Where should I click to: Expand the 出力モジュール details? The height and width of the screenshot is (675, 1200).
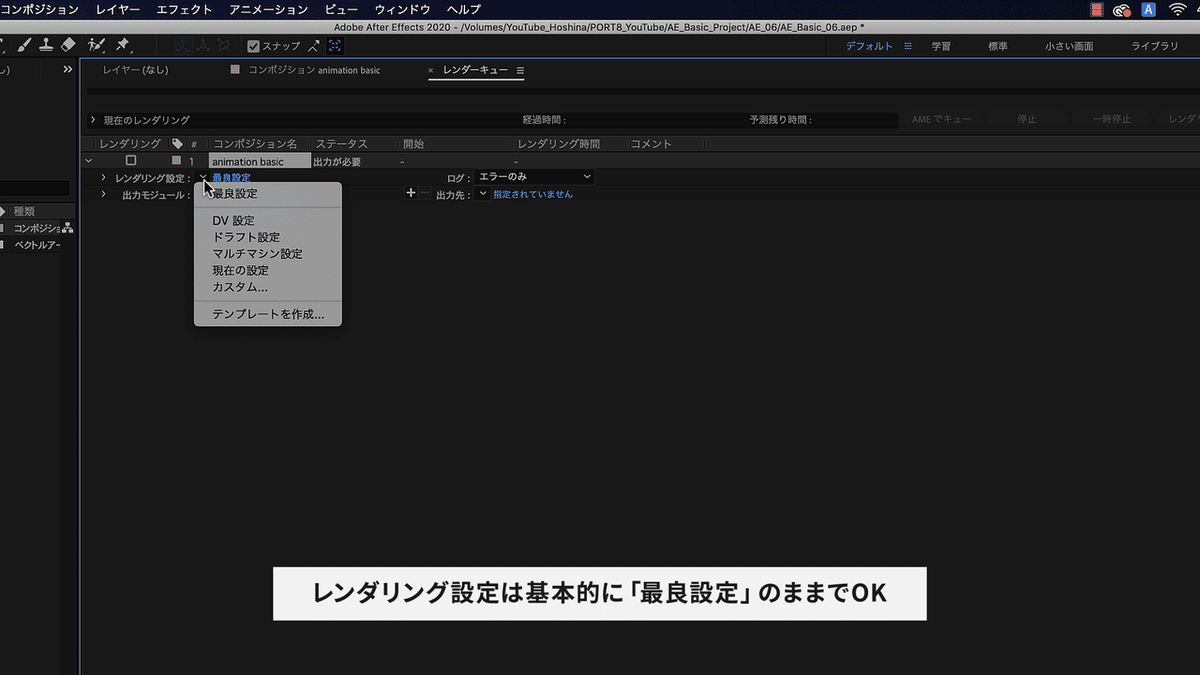click(x=103, y=194)
